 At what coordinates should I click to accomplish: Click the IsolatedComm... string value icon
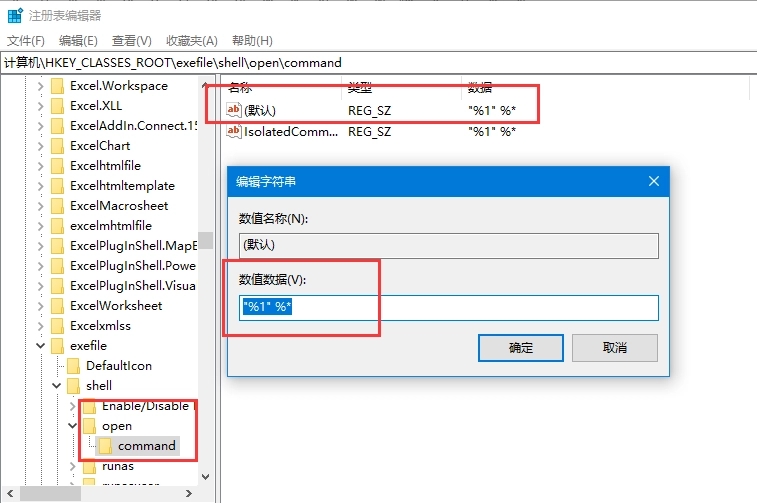[234, 131]
